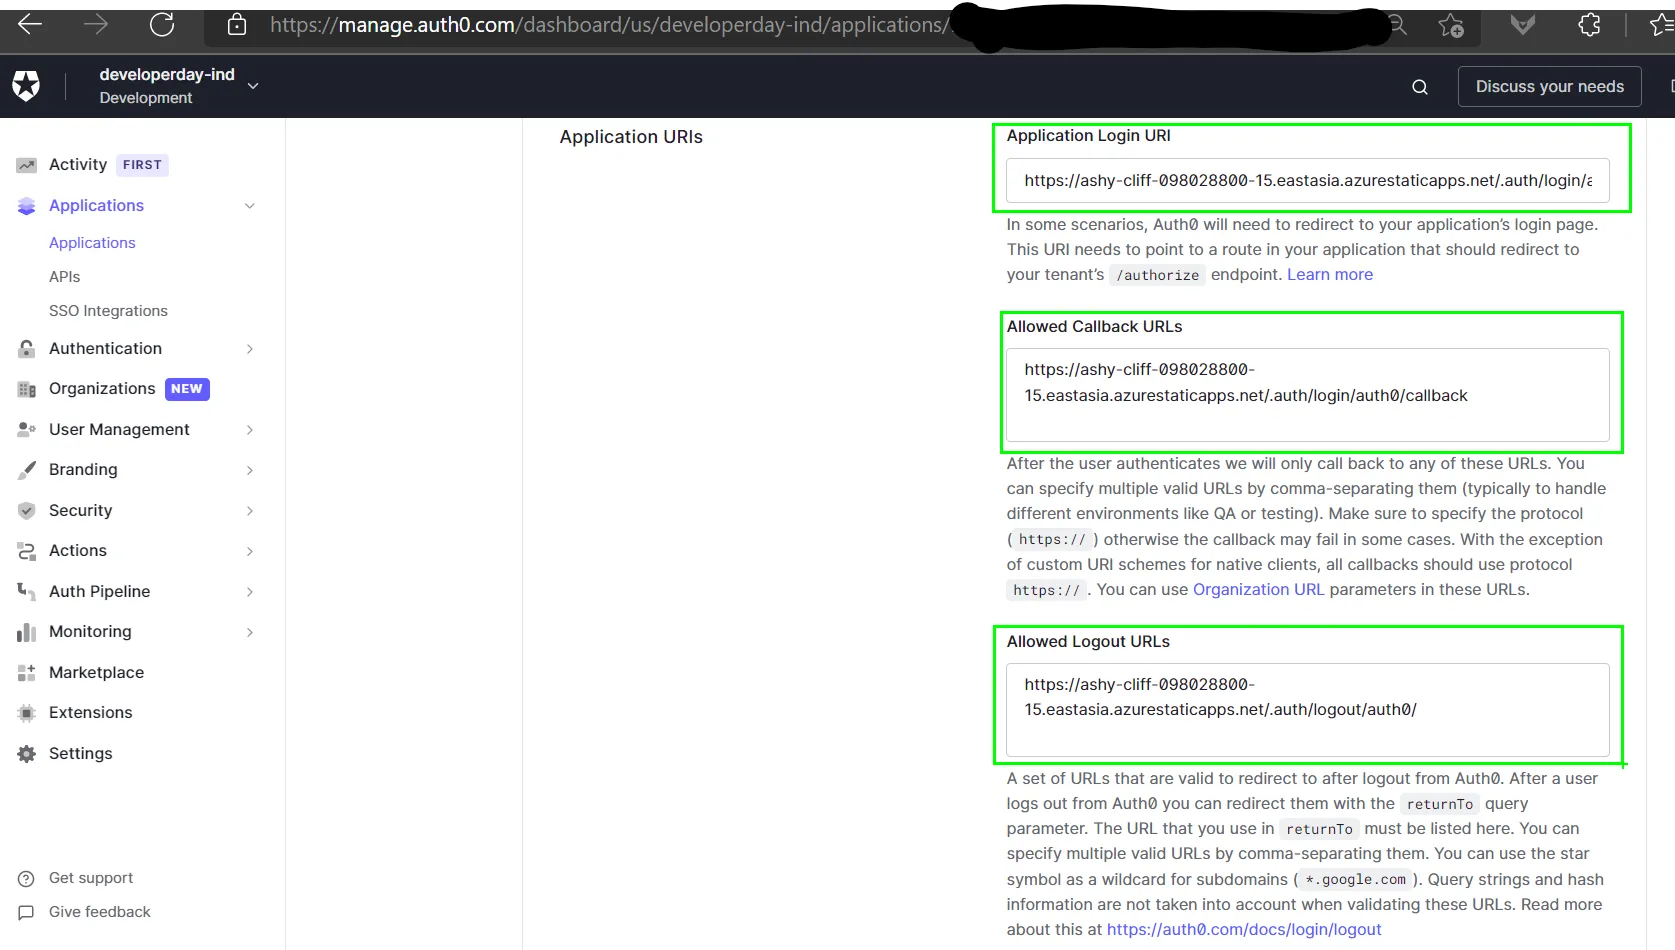Click the Discuss your needs button

(x=1549, y=87)
